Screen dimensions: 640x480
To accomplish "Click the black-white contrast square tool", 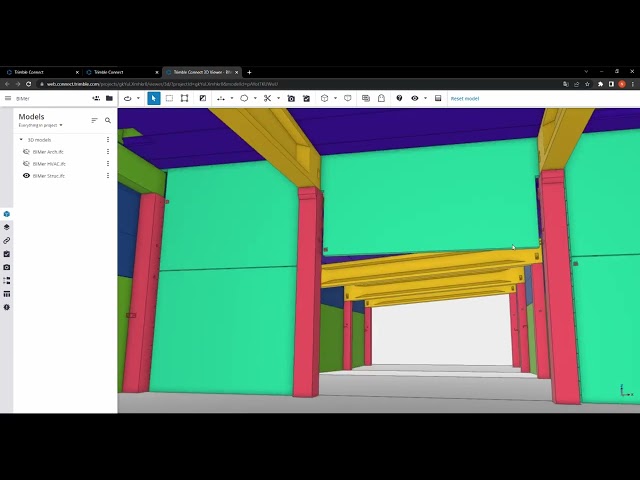I will pos(203,98).
